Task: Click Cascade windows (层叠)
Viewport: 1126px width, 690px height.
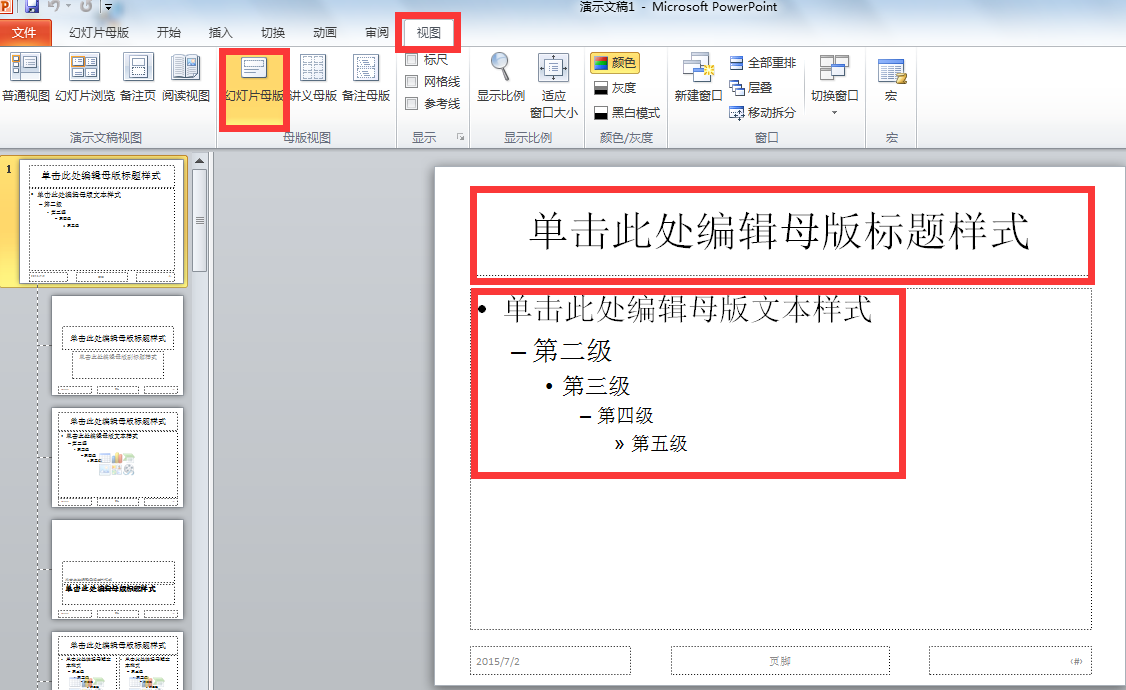Action: tap(751, 88)
